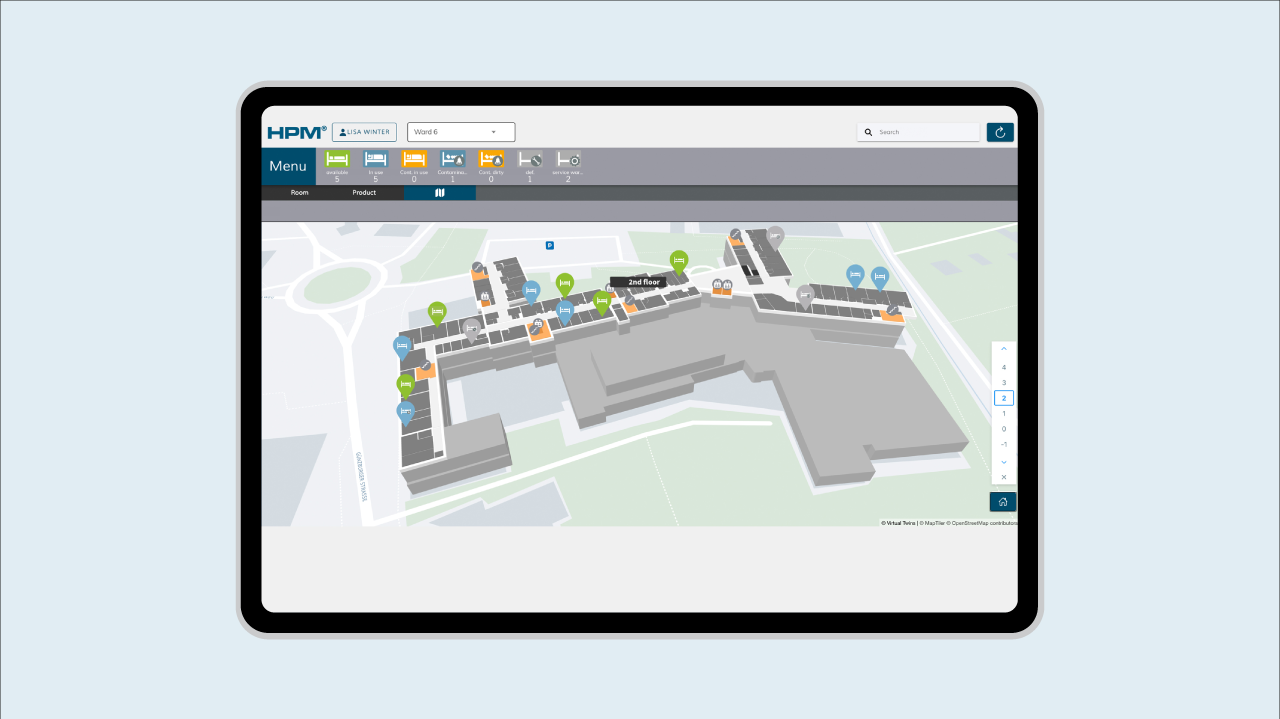The image size is (1280, 719).
Task: Click the Lisa Winter user button
Action: (x=364, y=132)
